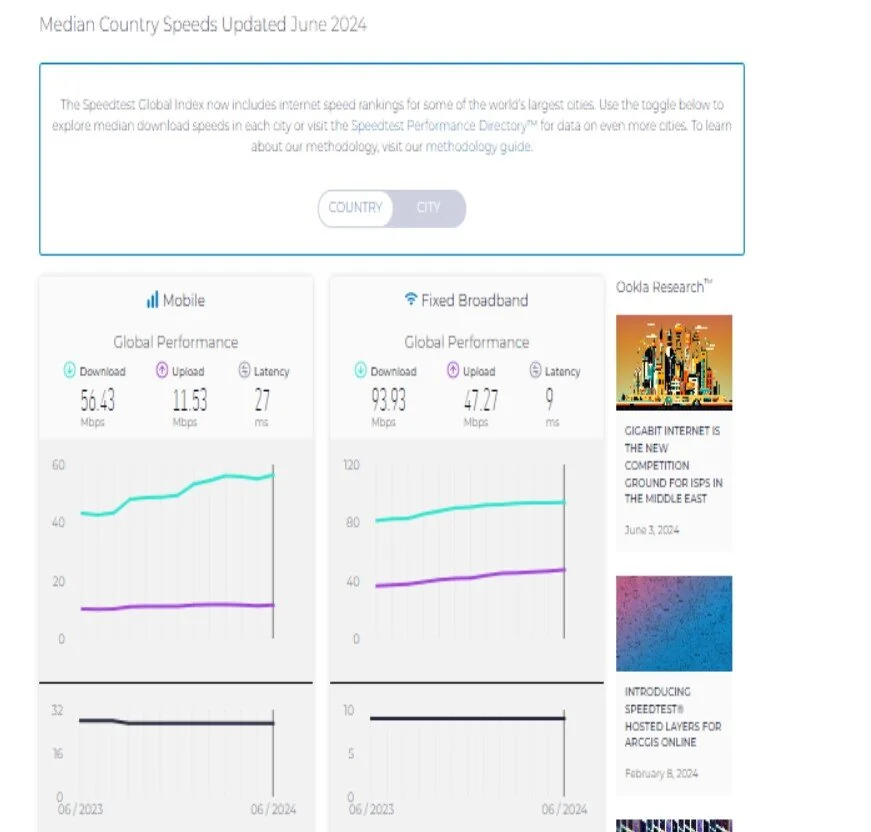Click the colorful city skyline article thumbnail
871x832 pixels.
tap(673, 362)
